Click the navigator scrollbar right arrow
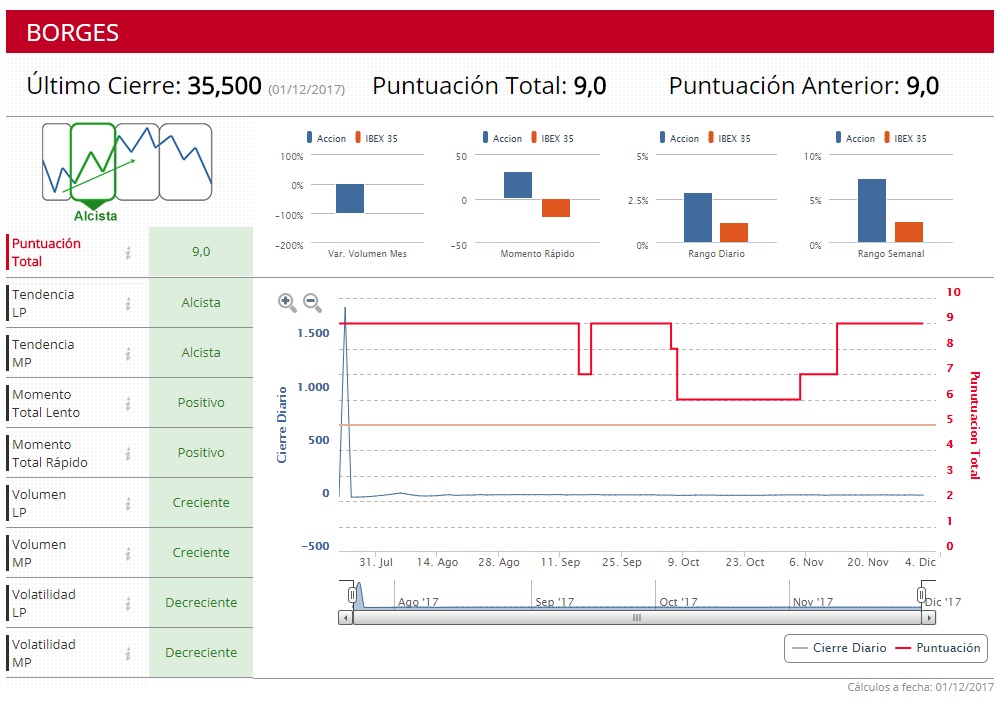The image size is (999, 701). 927,618
